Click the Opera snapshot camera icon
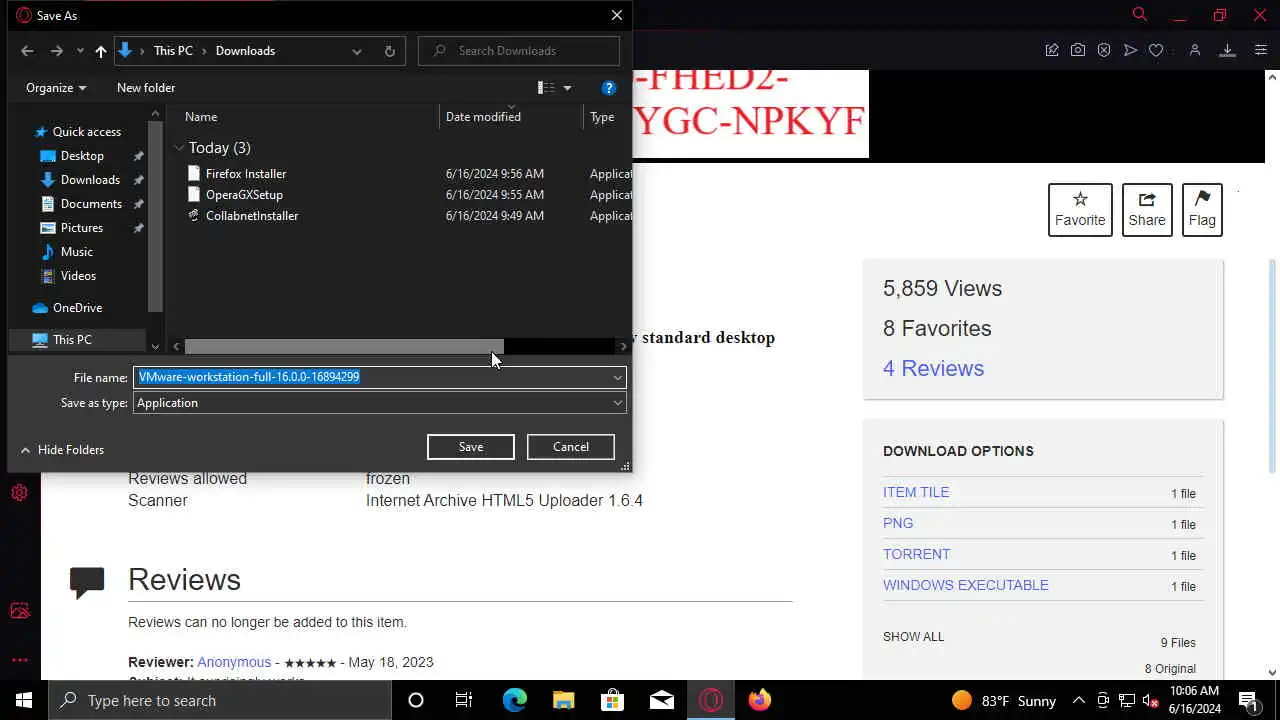 [x=1078, y=50]
